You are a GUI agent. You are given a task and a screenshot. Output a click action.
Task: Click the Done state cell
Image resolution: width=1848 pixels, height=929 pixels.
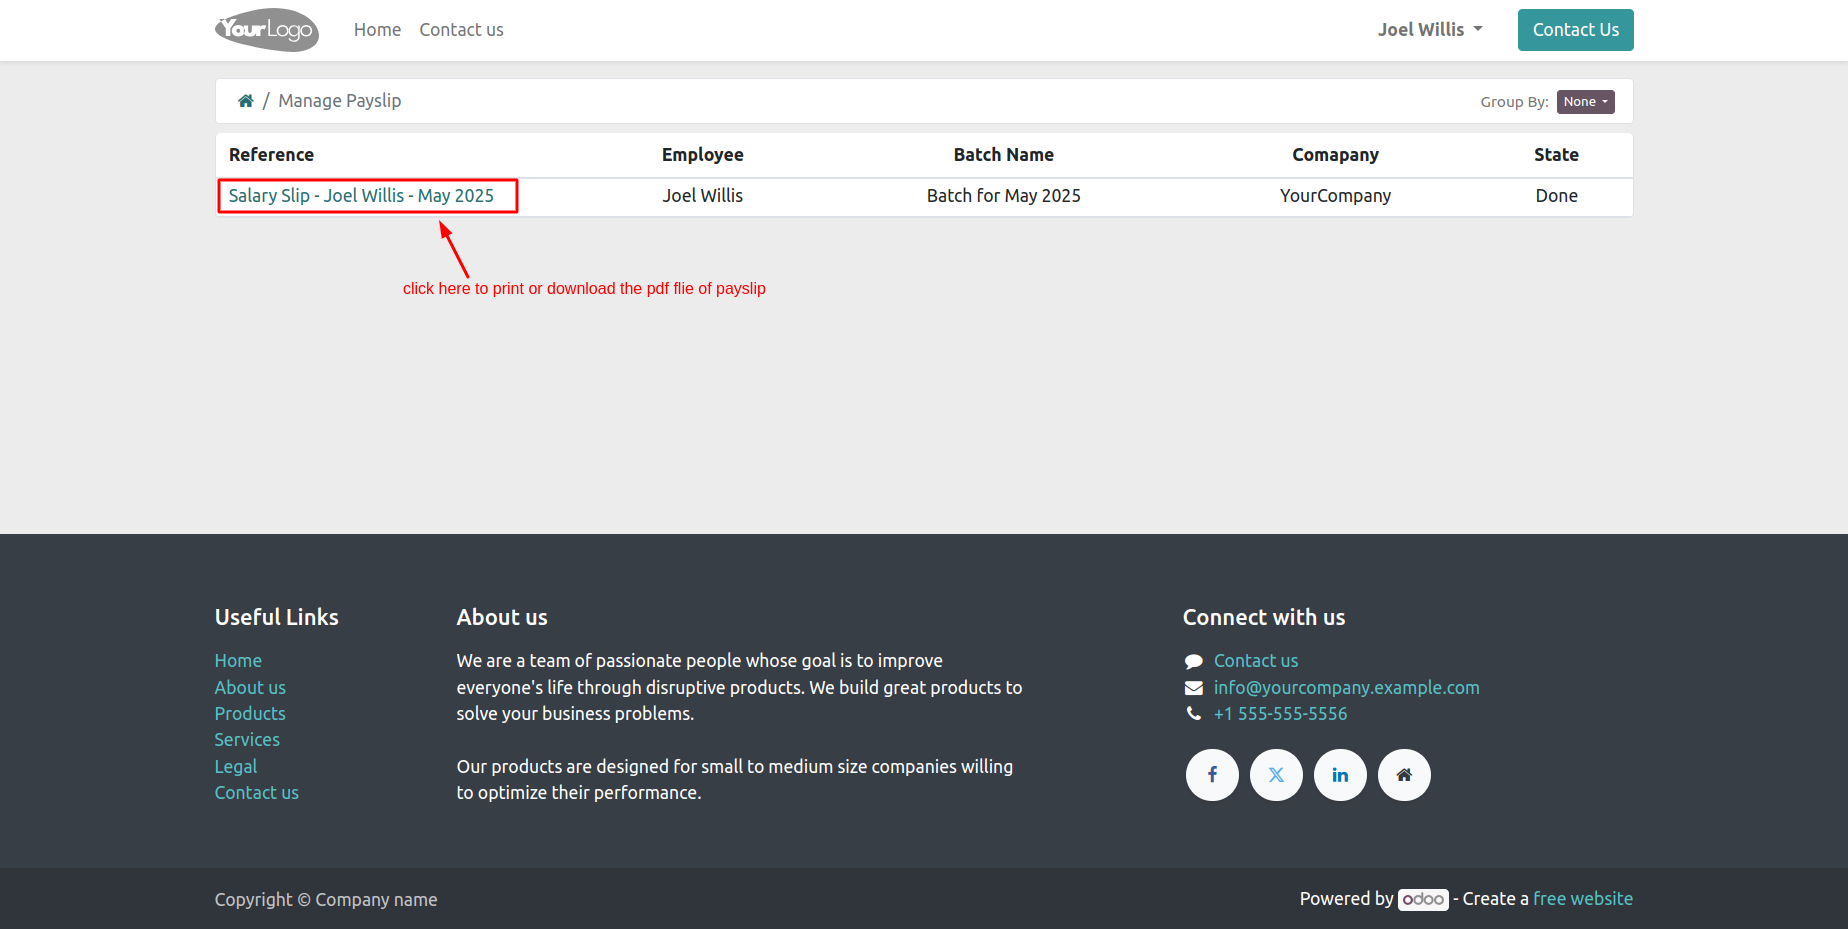pyautogui.click(x=1557, y=196)
